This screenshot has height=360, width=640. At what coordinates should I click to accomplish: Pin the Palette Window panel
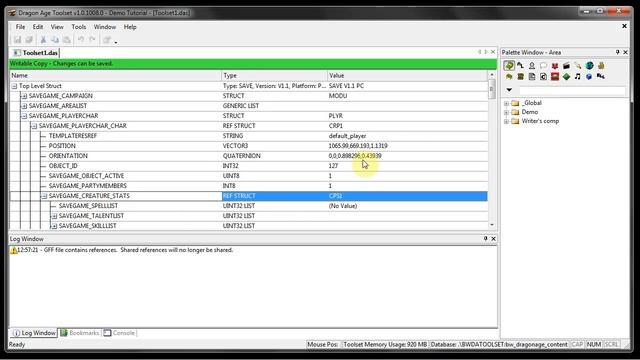point(618,52)
